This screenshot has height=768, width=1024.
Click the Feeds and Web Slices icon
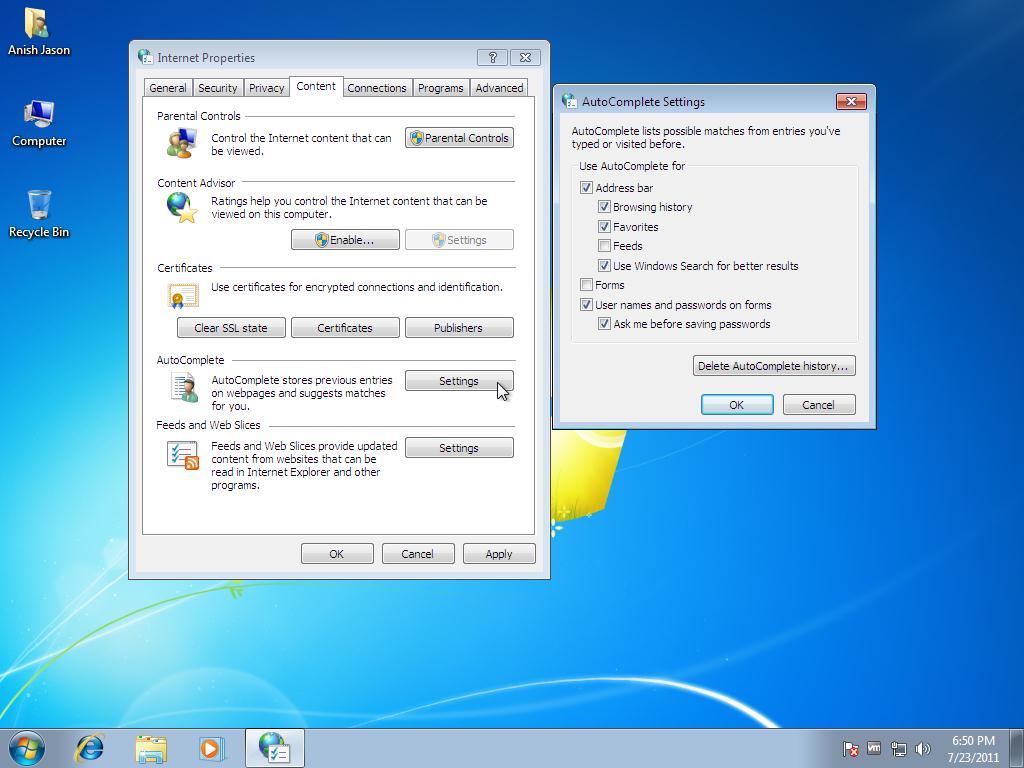pos(183,455)
